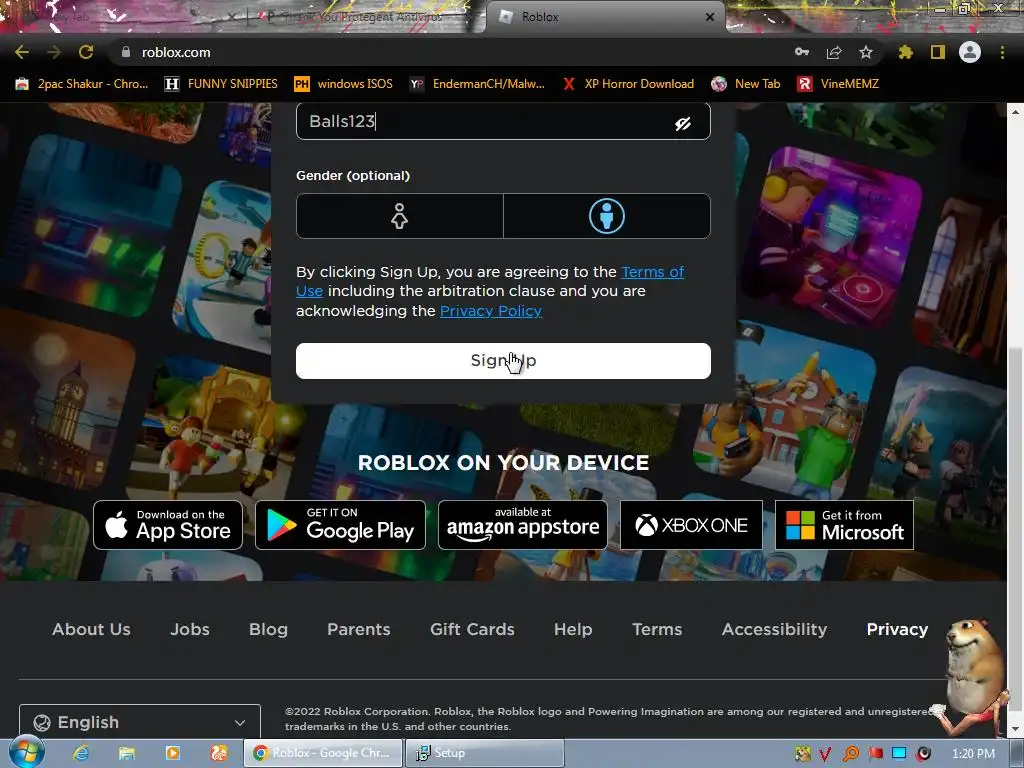Screen dimensions: 1024x768
Task: Open the XP Horror Download bookmark
Action: click(628, 84)
